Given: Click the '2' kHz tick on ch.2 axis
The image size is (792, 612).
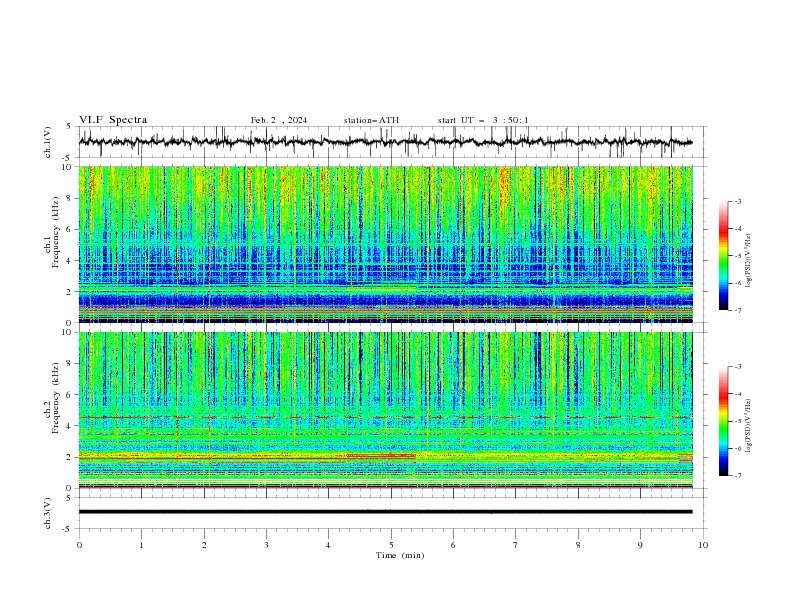Looking at the screenshot, I should [69, 457].
